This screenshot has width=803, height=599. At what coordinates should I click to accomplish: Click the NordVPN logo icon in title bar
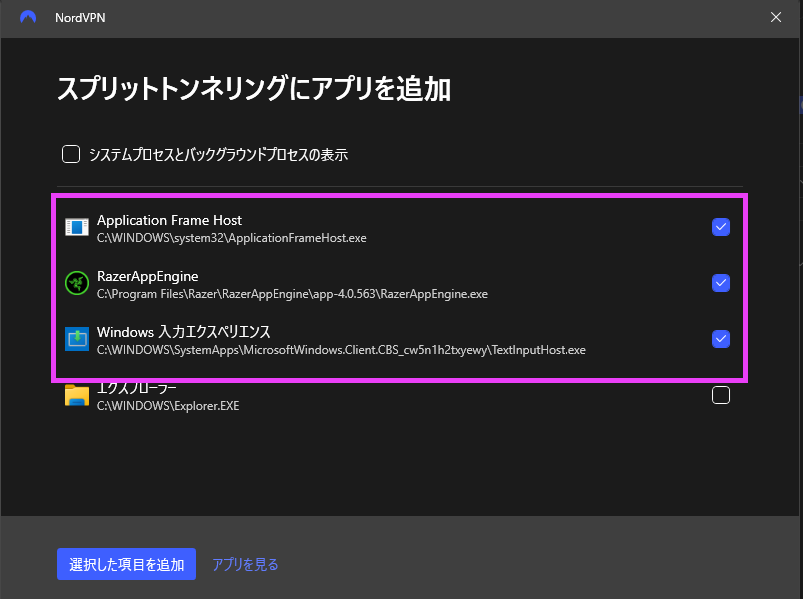pos(28,17)
